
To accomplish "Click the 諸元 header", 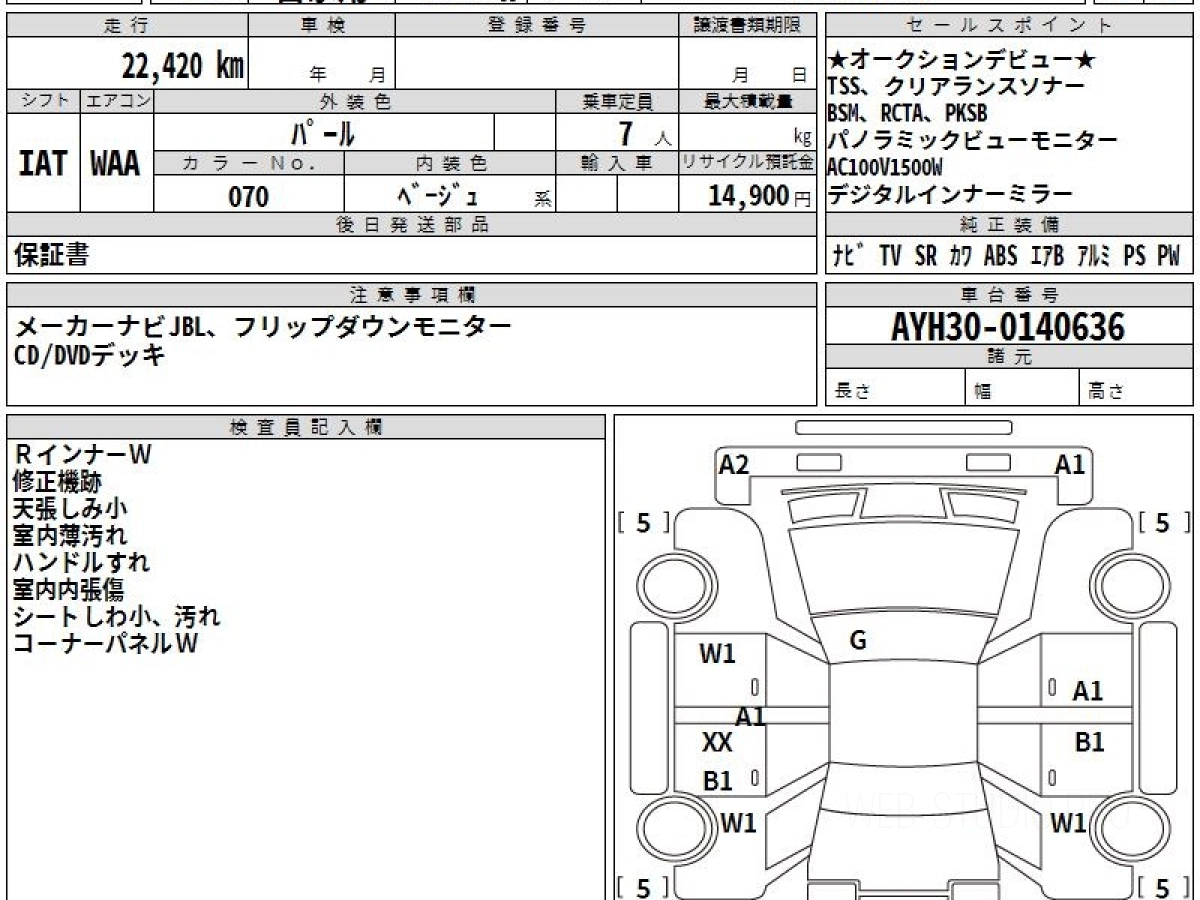I will tap(1009, 357).
